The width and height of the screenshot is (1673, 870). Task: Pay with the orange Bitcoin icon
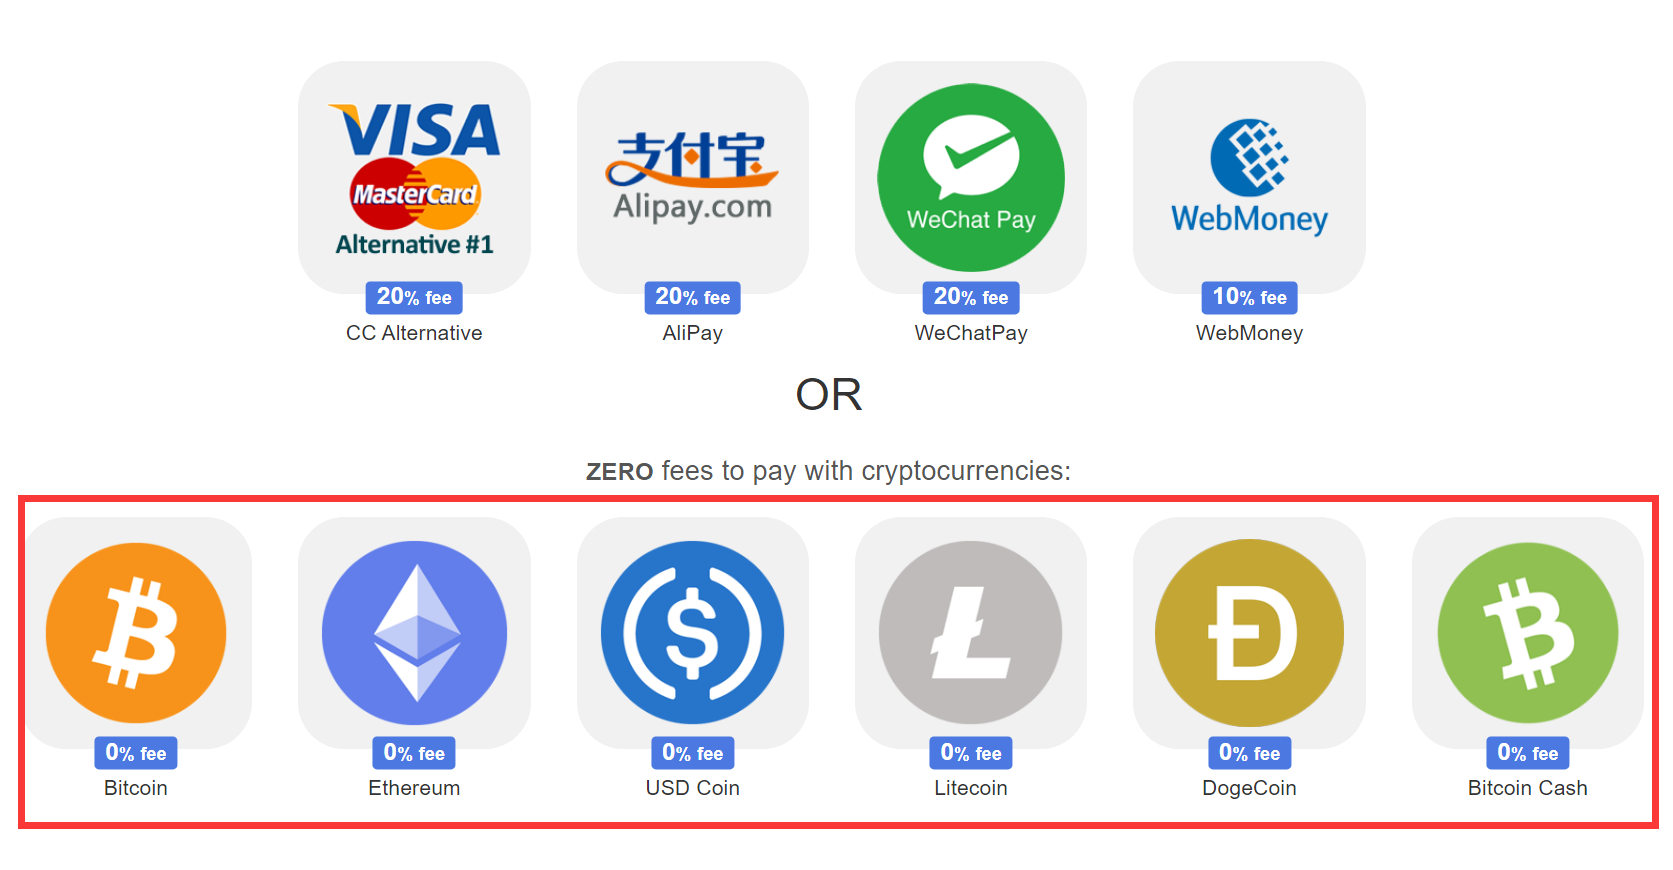[136, 633]
